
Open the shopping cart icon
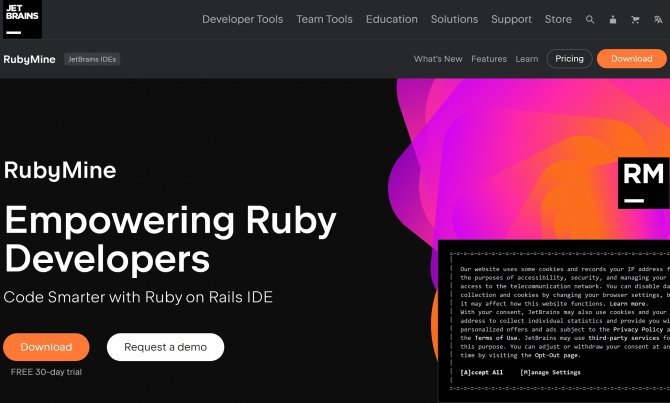(635, 20)
